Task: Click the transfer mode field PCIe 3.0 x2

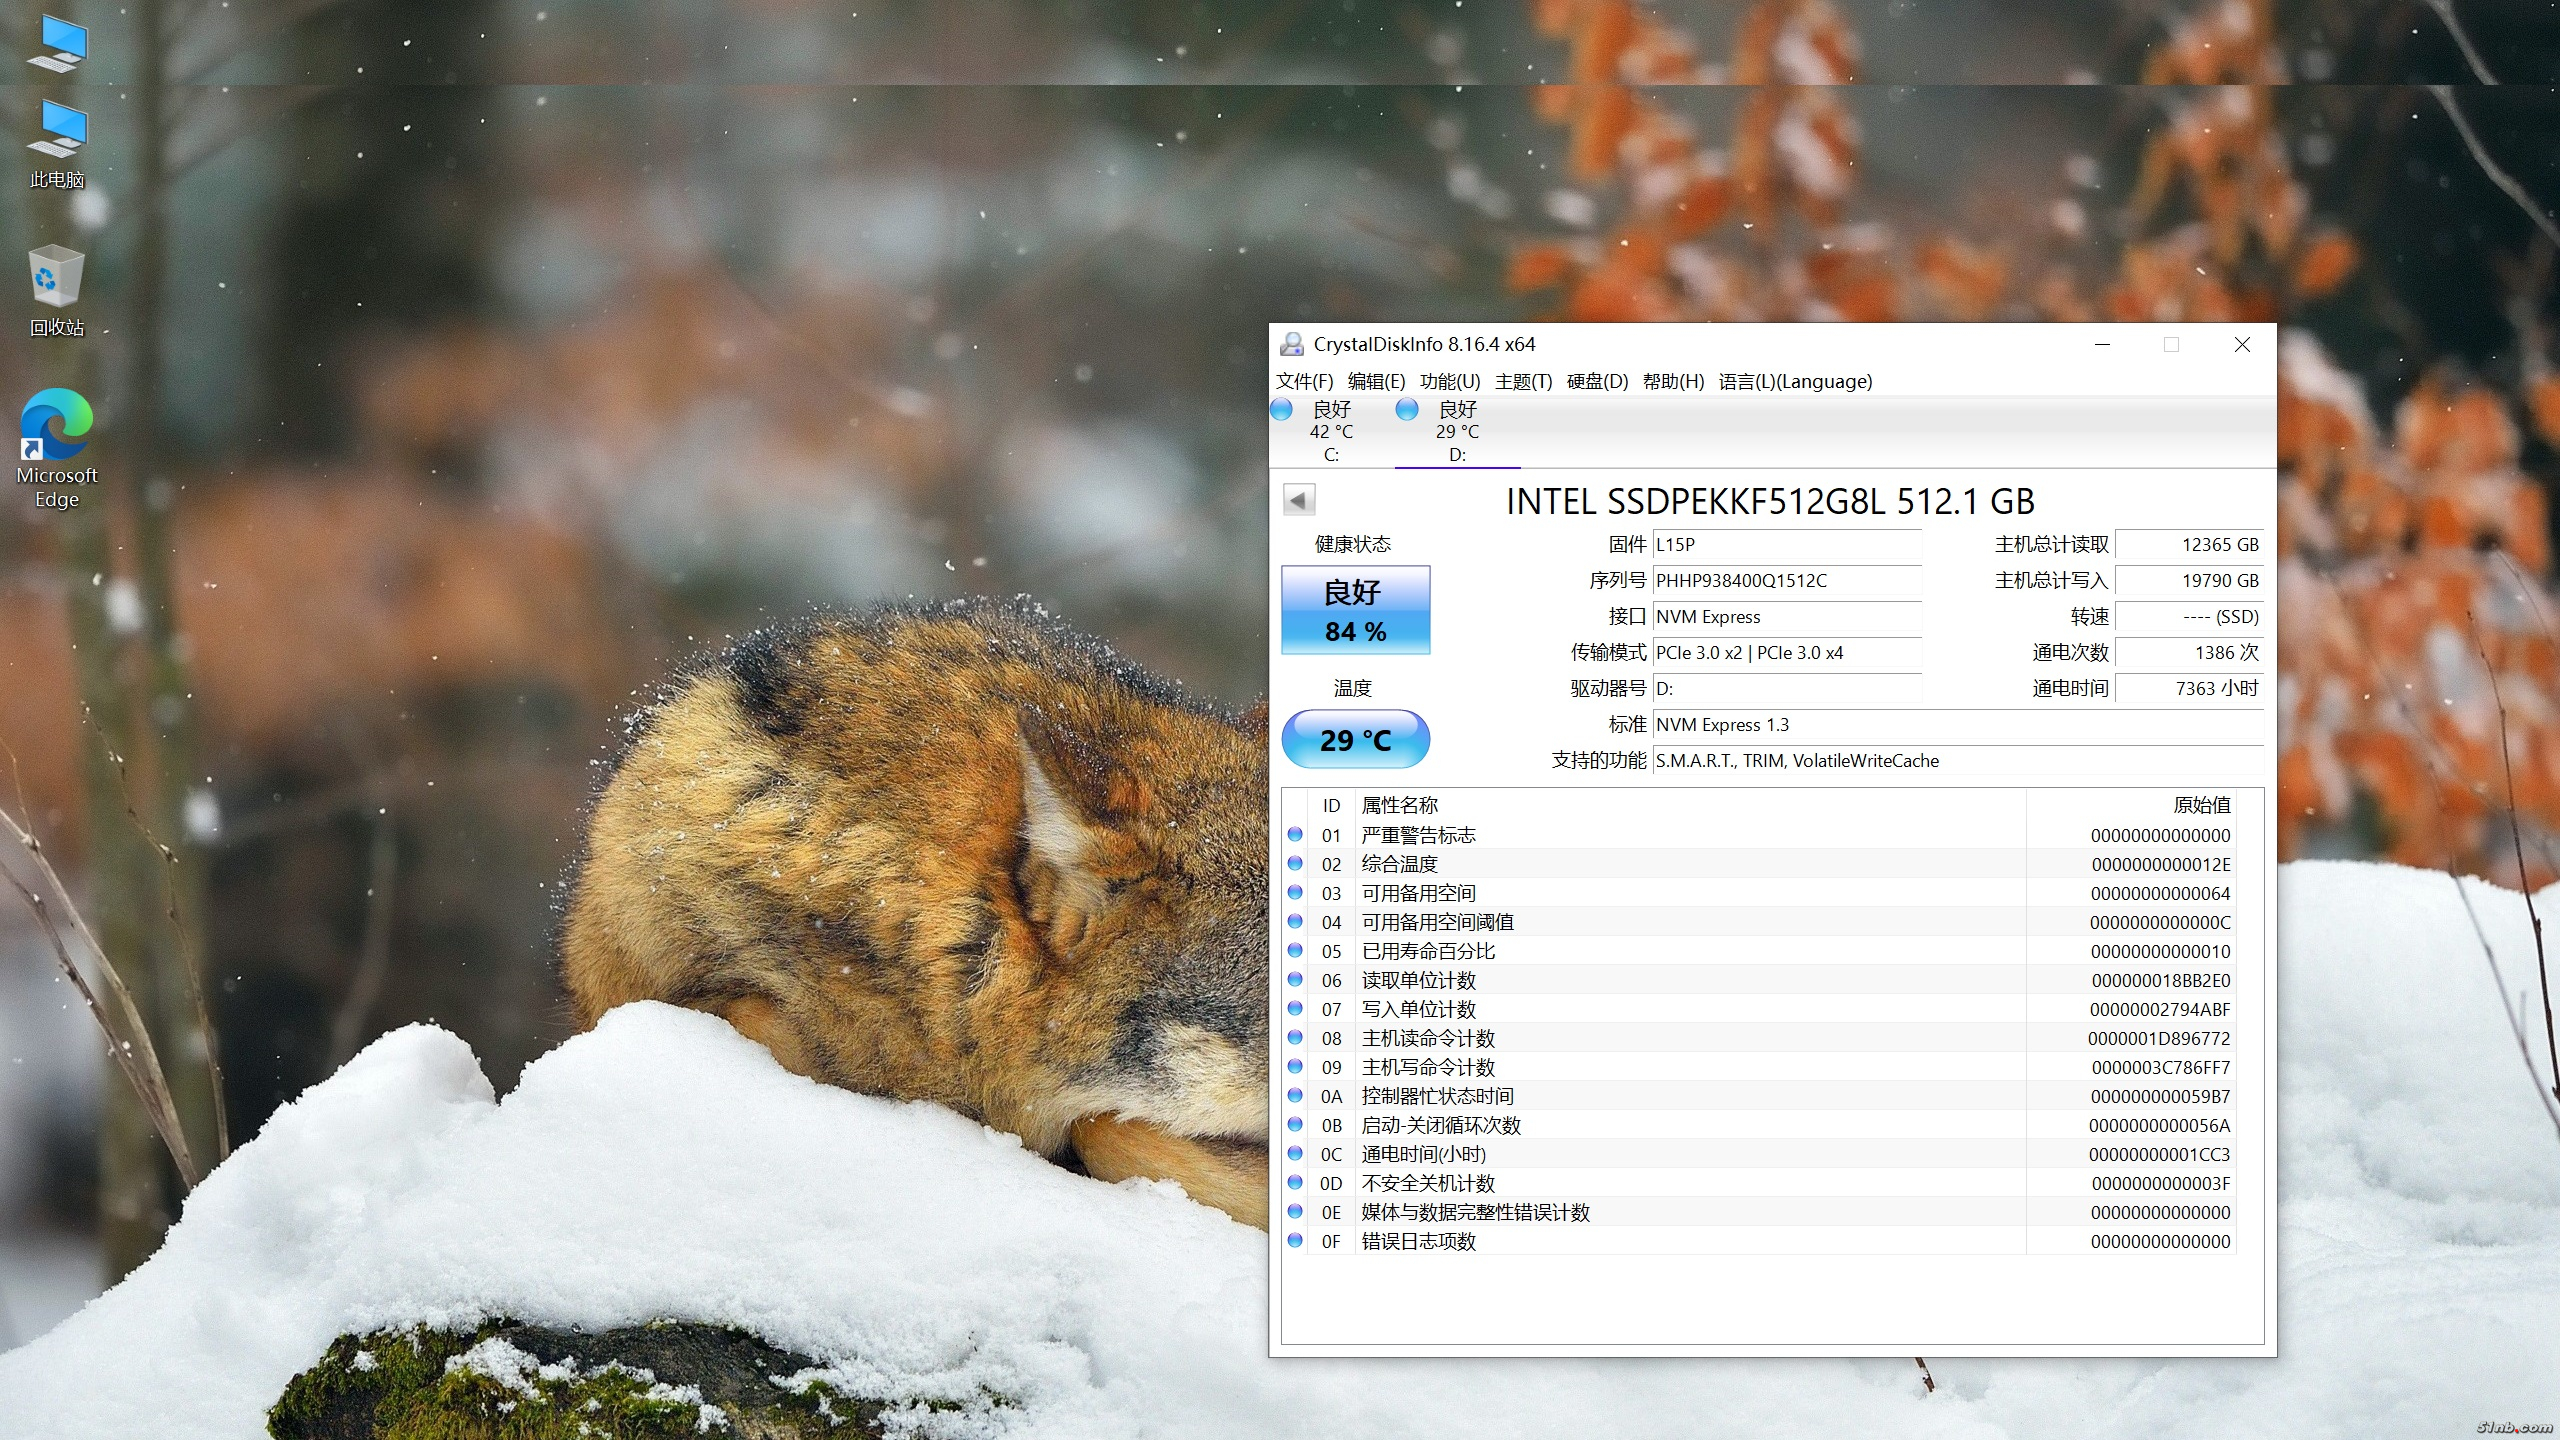Action: click(x=1787, y=652)
